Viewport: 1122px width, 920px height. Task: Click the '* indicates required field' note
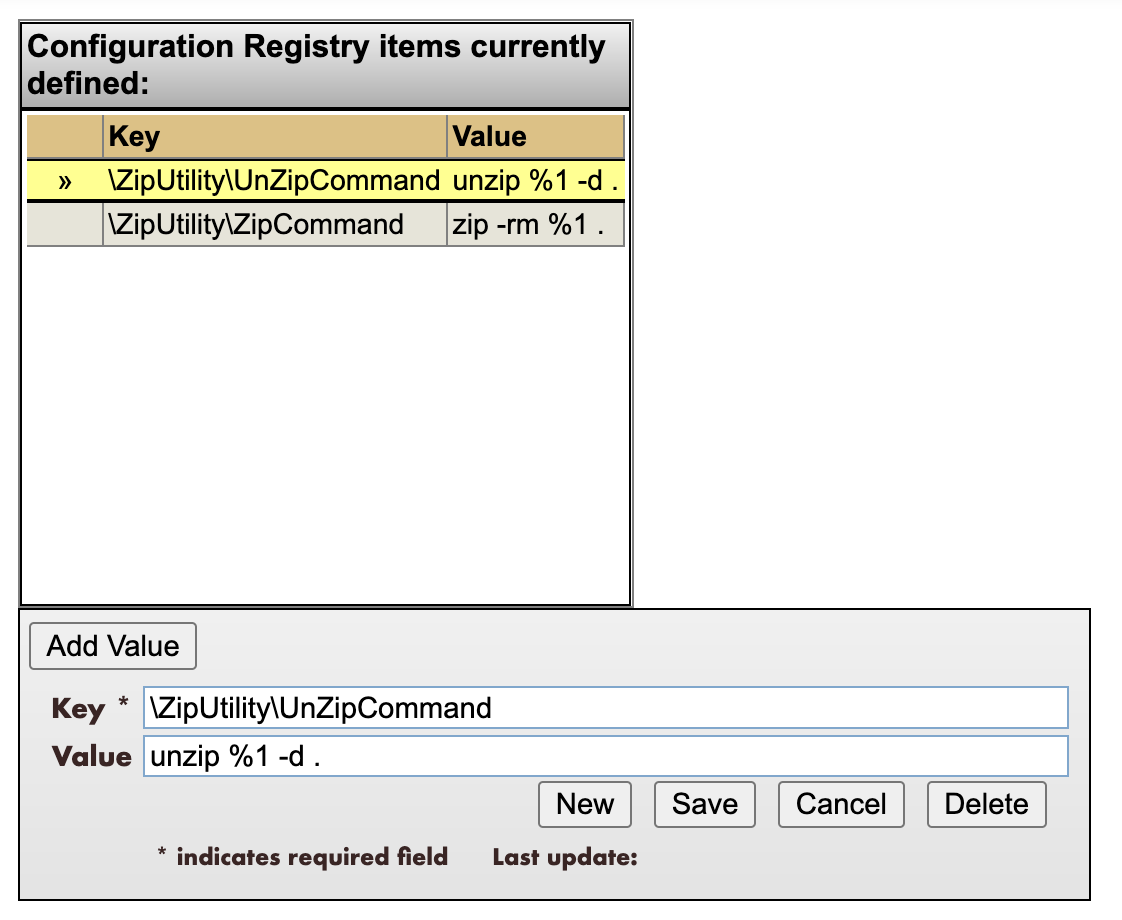point(302,858)
